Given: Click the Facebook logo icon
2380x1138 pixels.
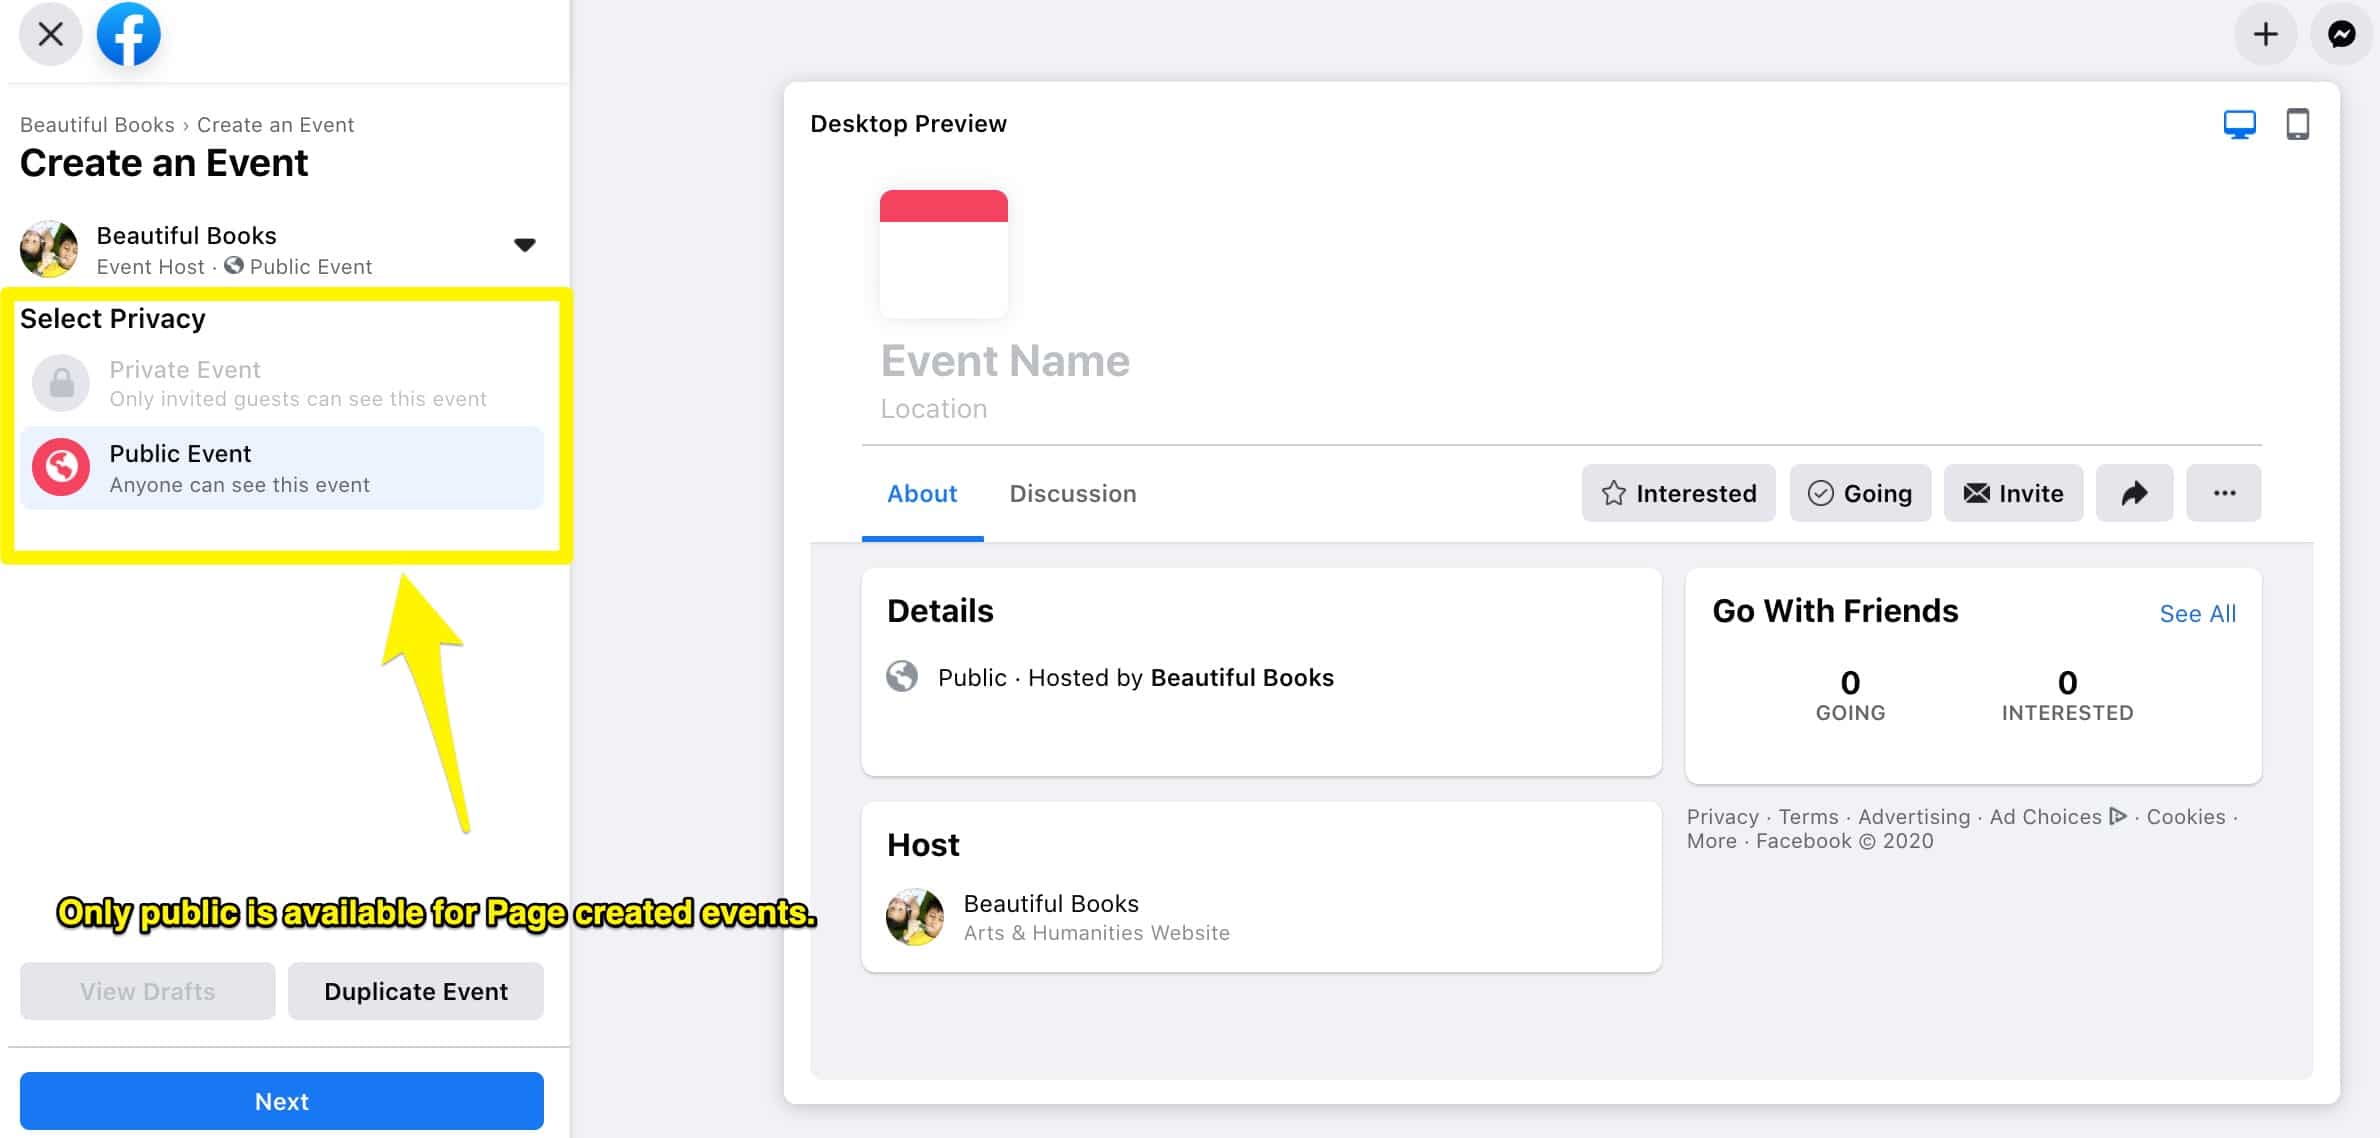Looking at the screenshot, I should click(x=128, y=35).
